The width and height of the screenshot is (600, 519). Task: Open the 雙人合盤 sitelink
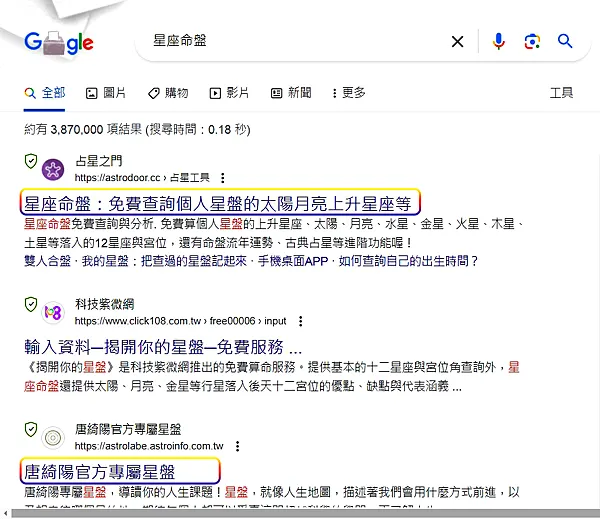click(x=47, y=261)
